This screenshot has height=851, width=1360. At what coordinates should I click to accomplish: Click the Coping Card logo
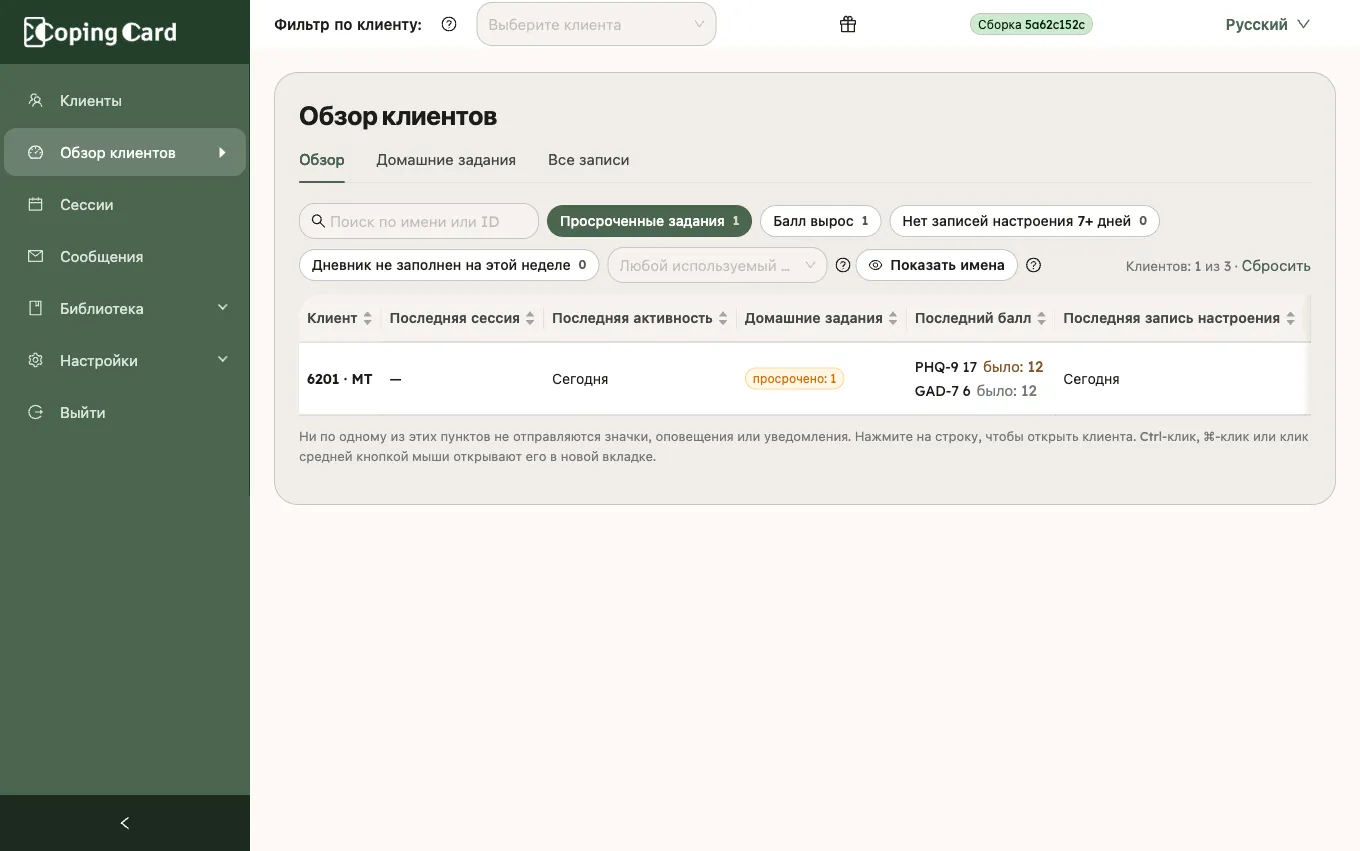coord(100,32)
